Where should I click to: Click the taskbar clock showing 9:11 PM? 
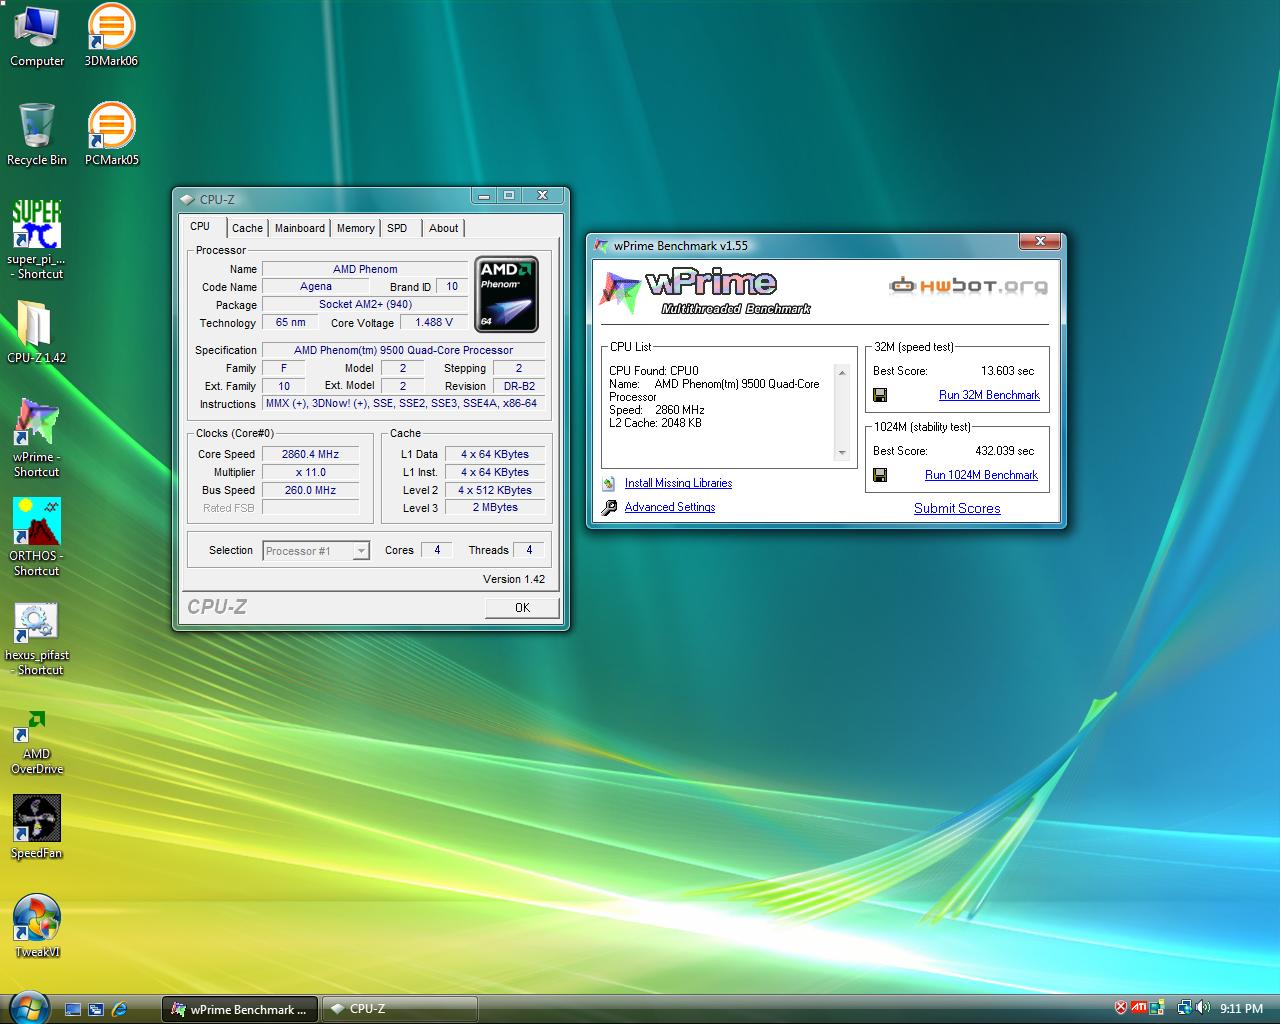(x=1242, y=1009)
